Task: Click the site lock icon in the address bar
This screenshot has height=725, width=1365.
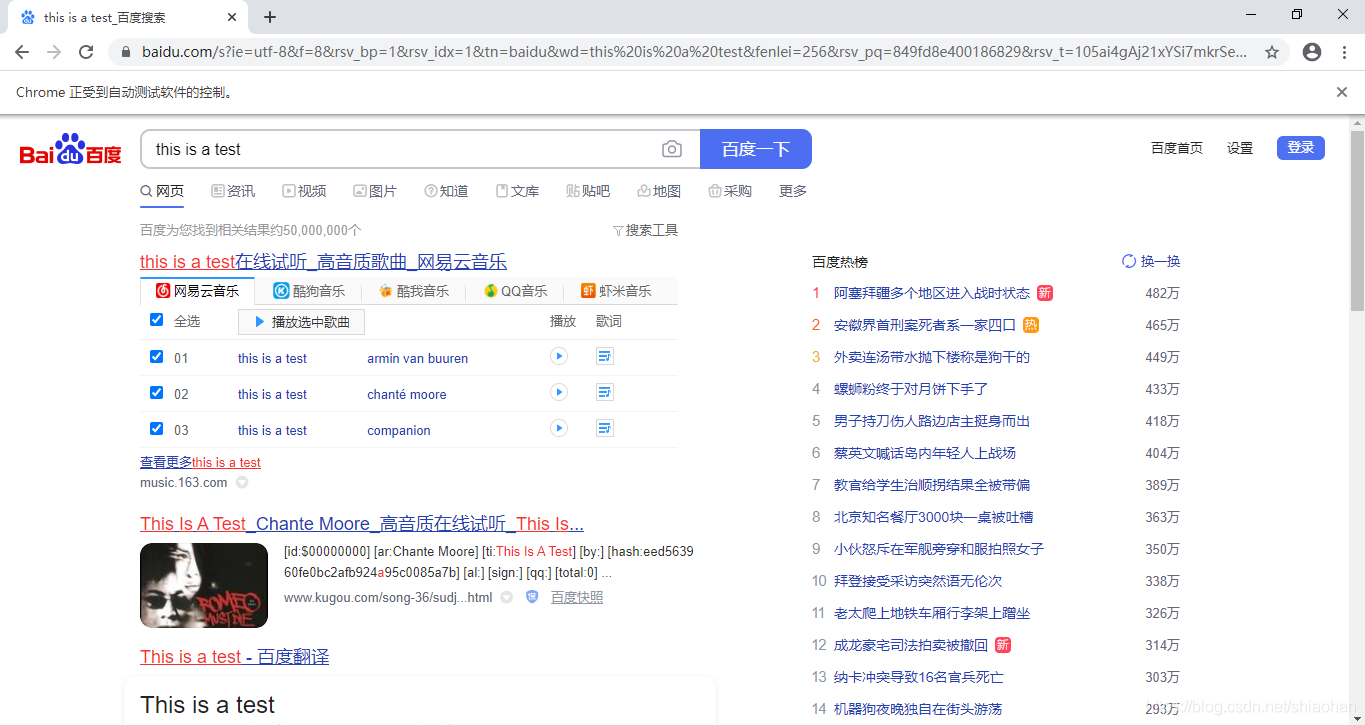Action: [126, 52]
